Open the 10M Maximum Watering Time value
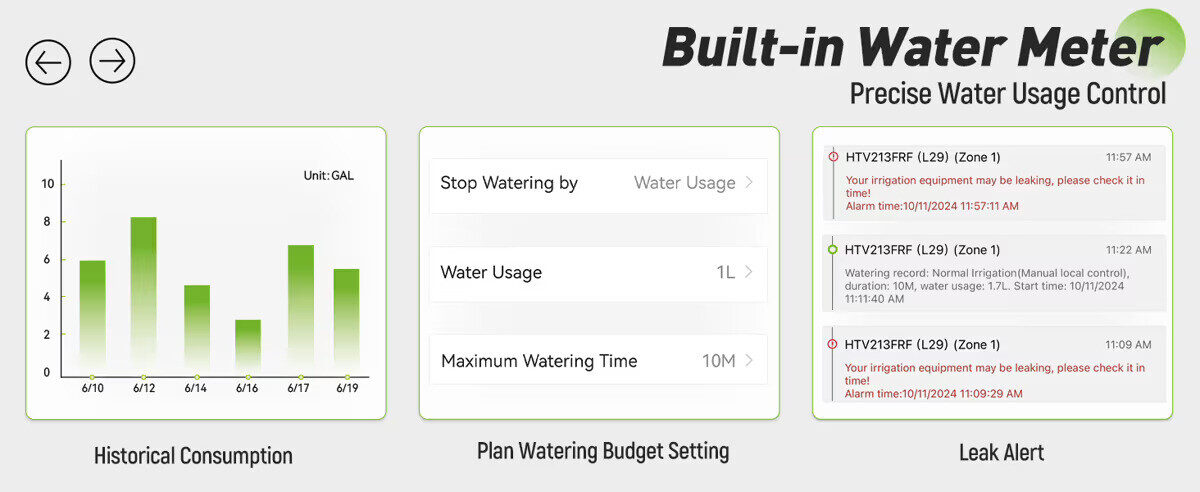 coord(718,361)
